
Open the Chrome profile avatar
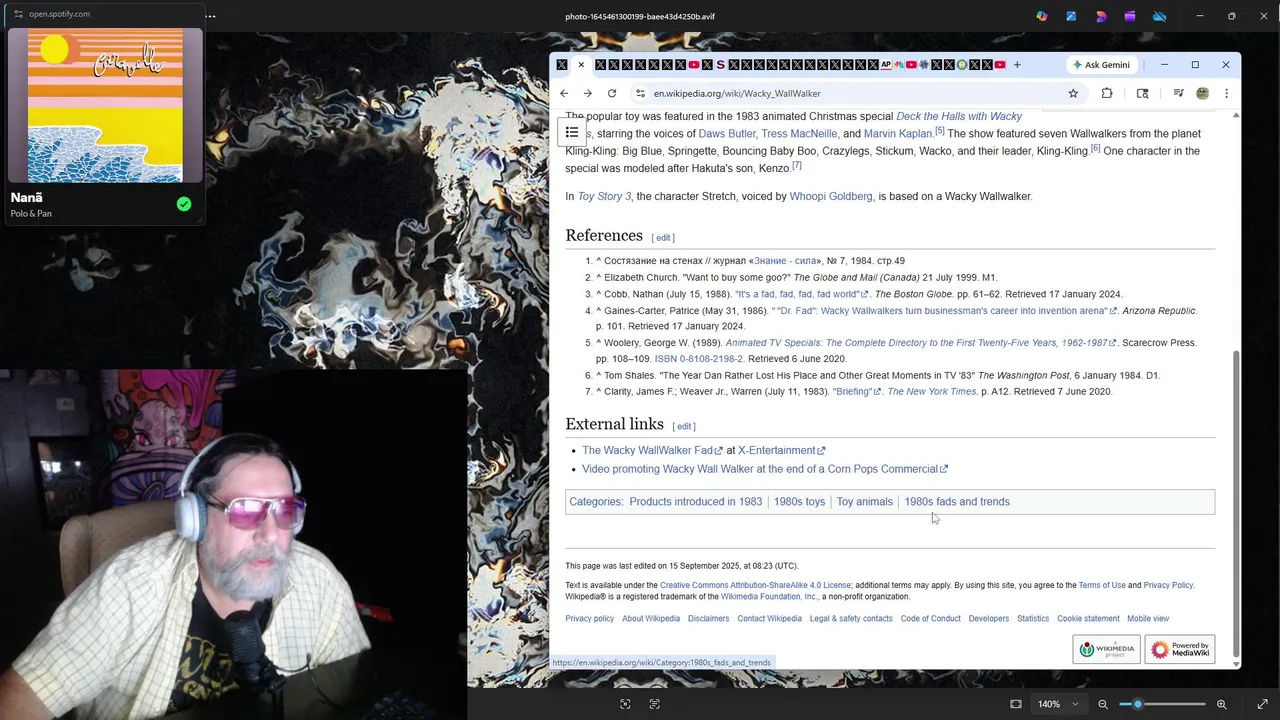1202,93
